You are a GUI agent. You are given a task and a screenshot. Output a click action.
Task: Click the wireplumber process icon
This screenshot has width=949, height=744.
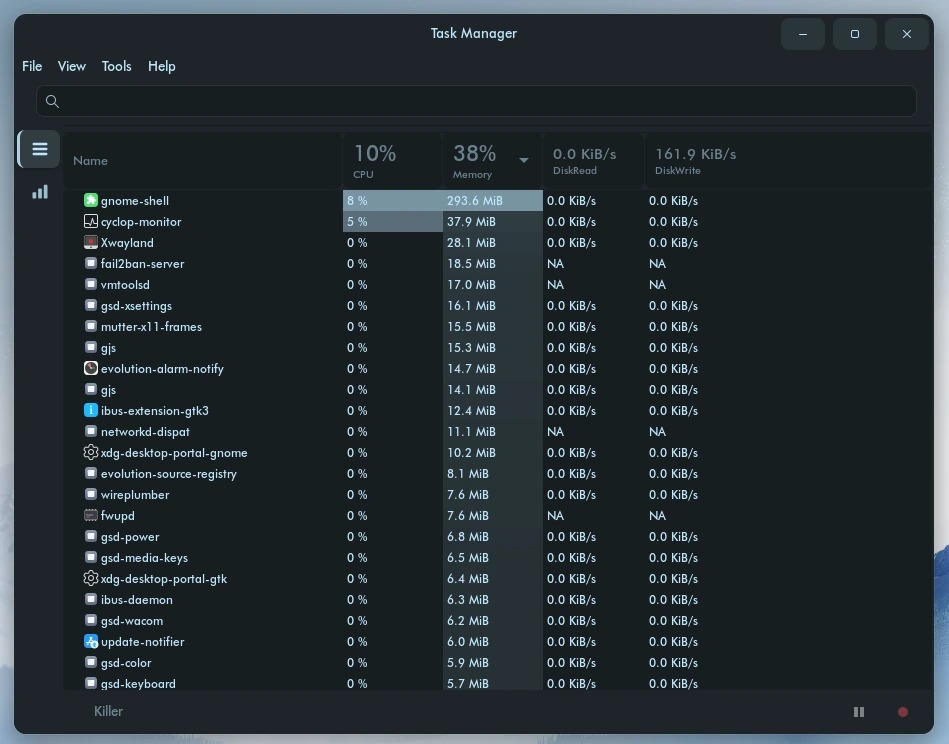(x=91, y=495)
